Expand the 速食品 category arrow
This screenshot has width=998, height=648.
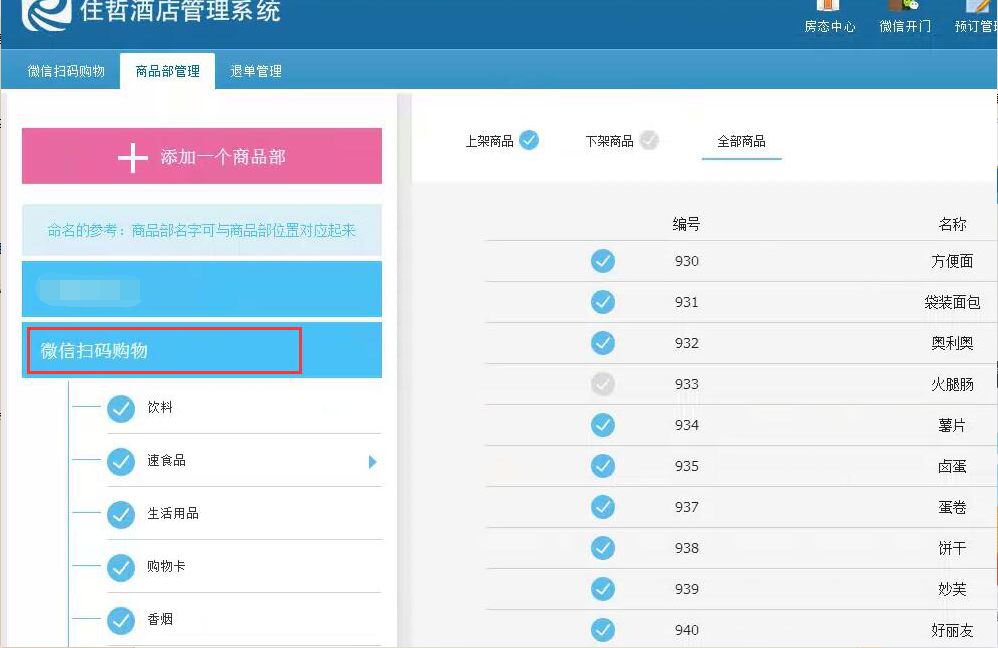373,462
